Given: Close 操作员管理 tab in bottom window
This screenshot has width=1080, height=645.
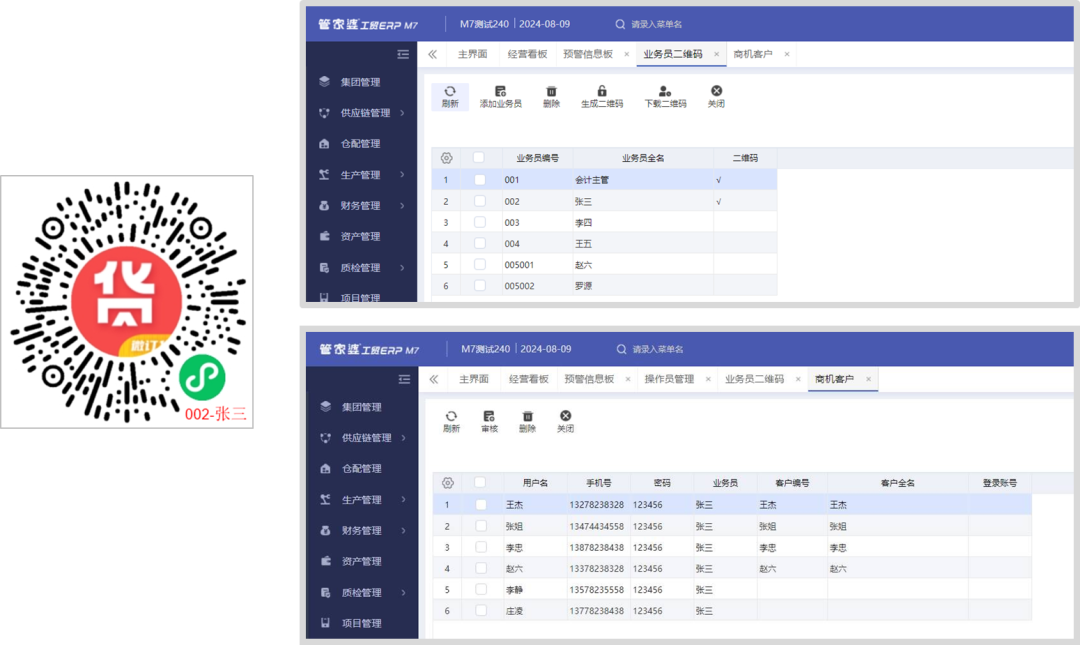Looking at the screenshot, I should [x=708, y=379].
